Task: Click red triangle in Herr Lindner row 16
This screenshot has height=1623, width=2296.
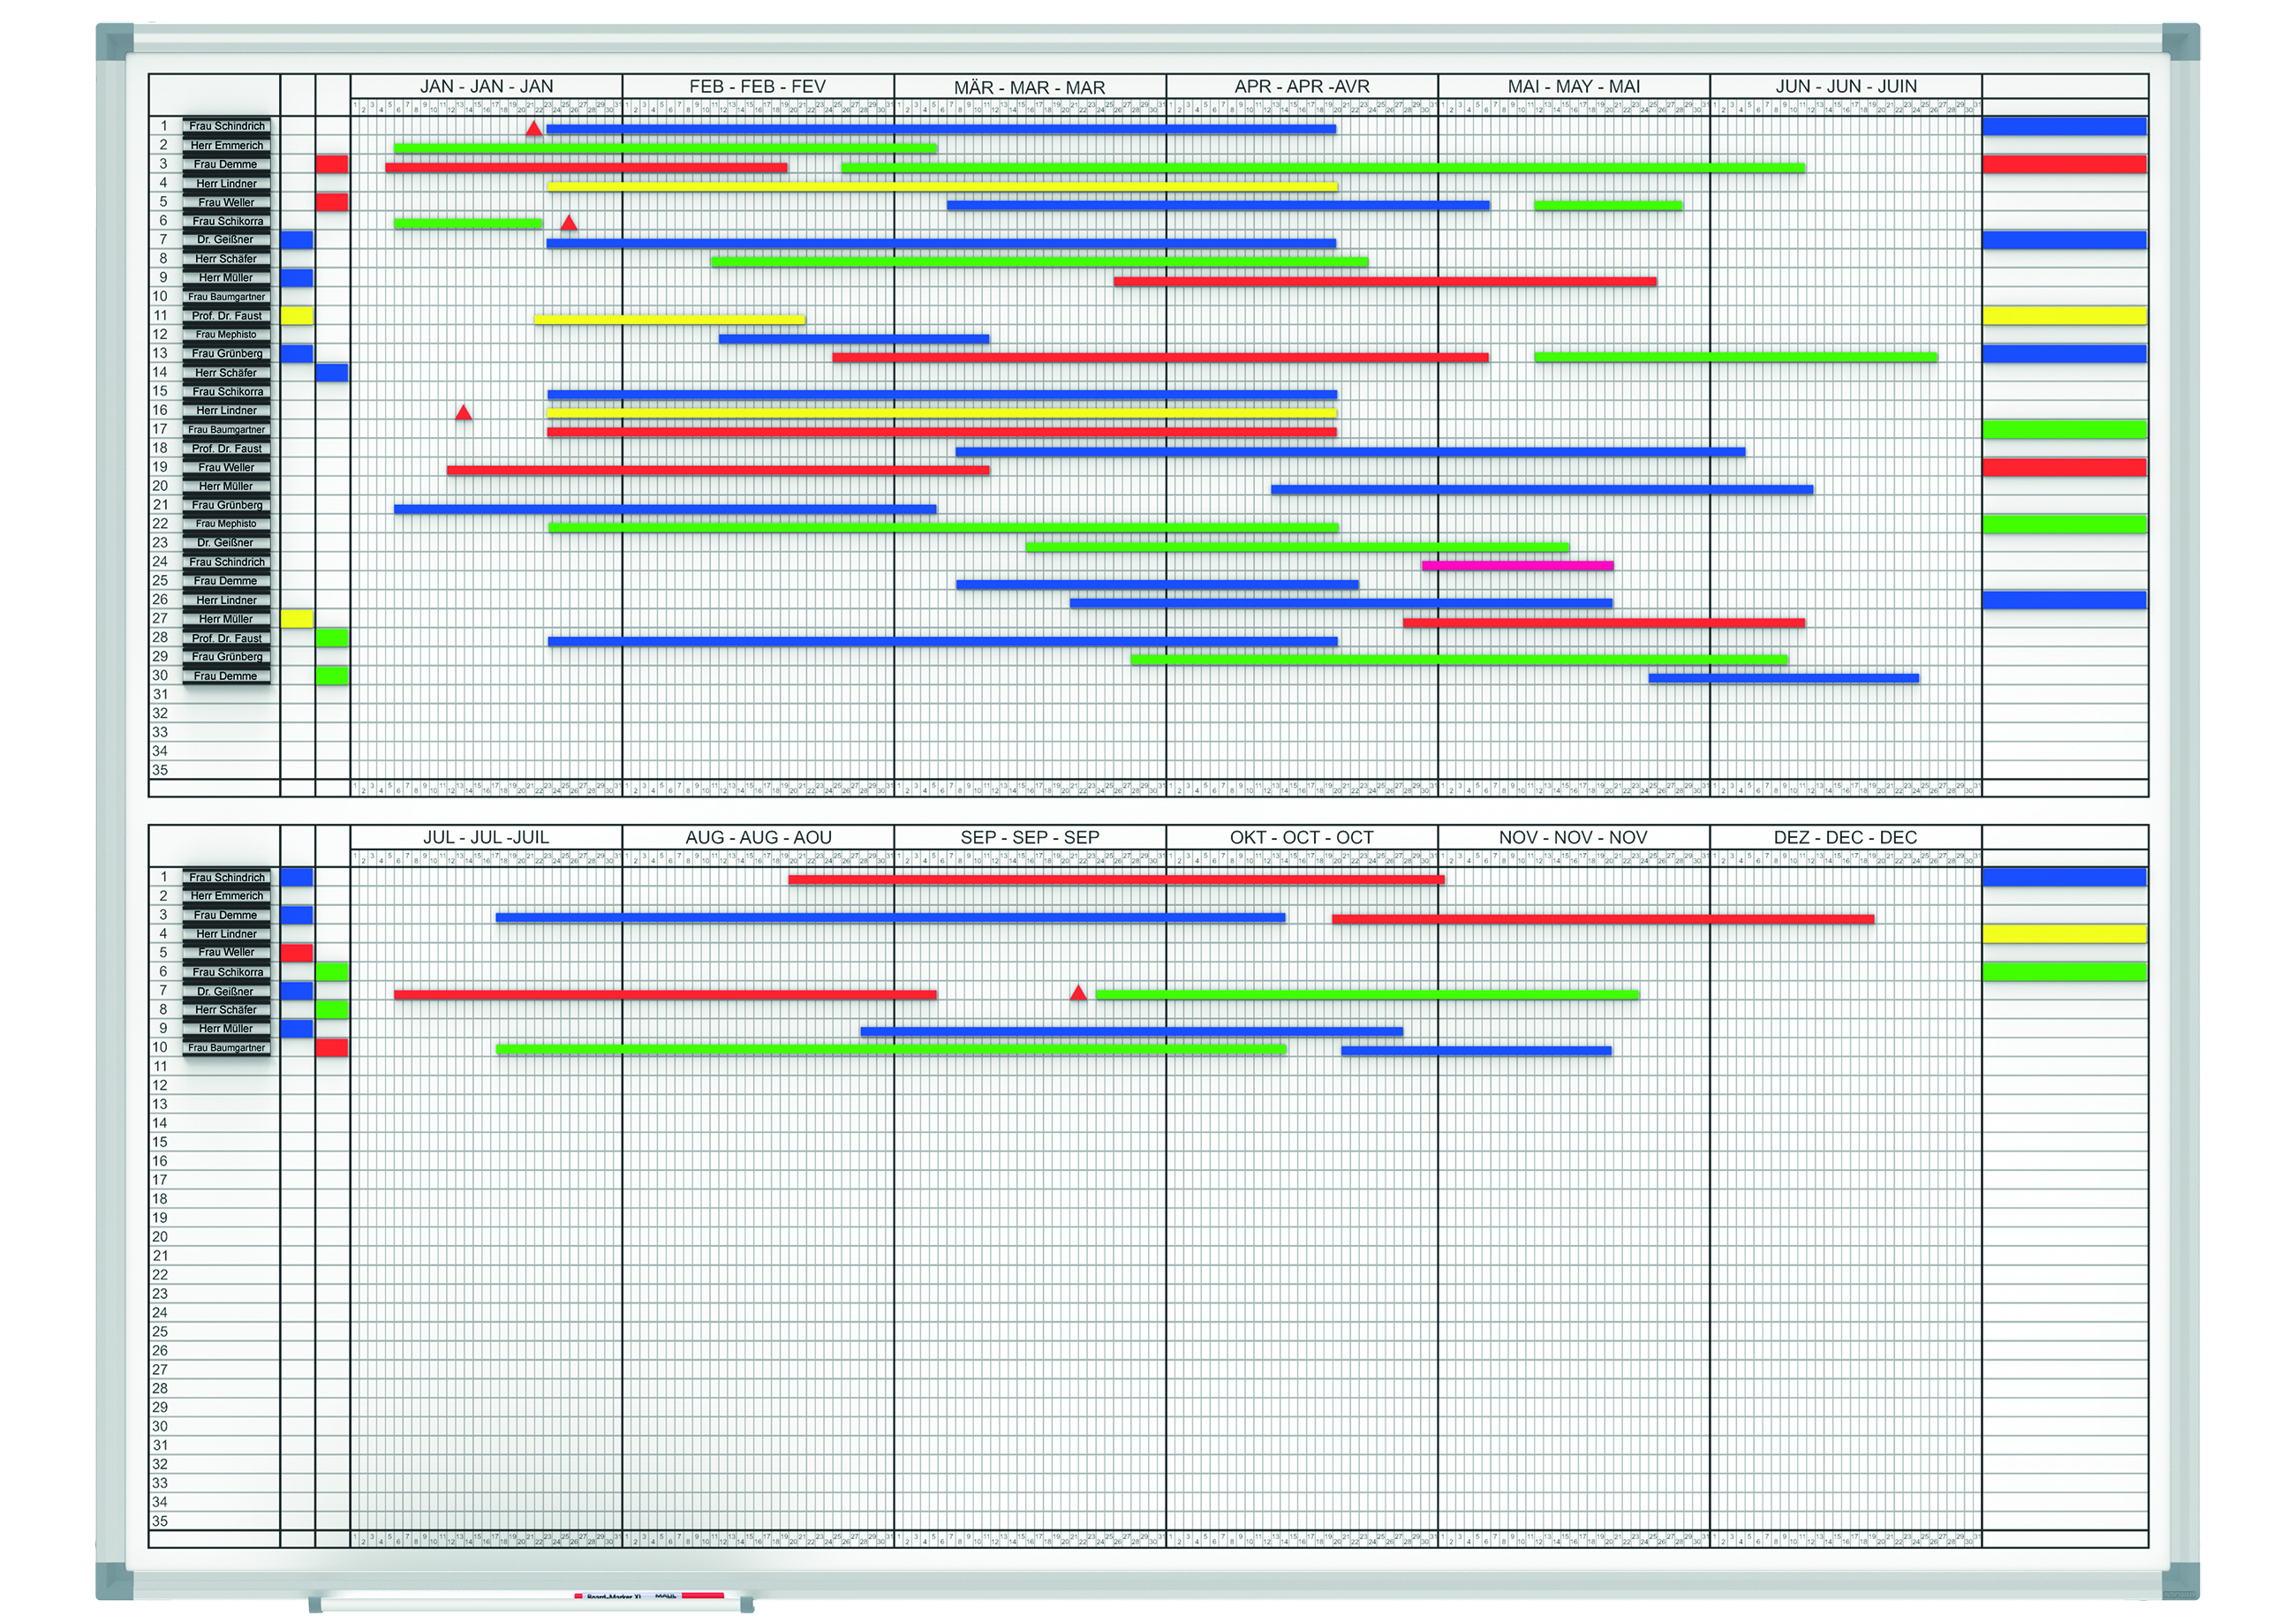Action: pos(463,412)
